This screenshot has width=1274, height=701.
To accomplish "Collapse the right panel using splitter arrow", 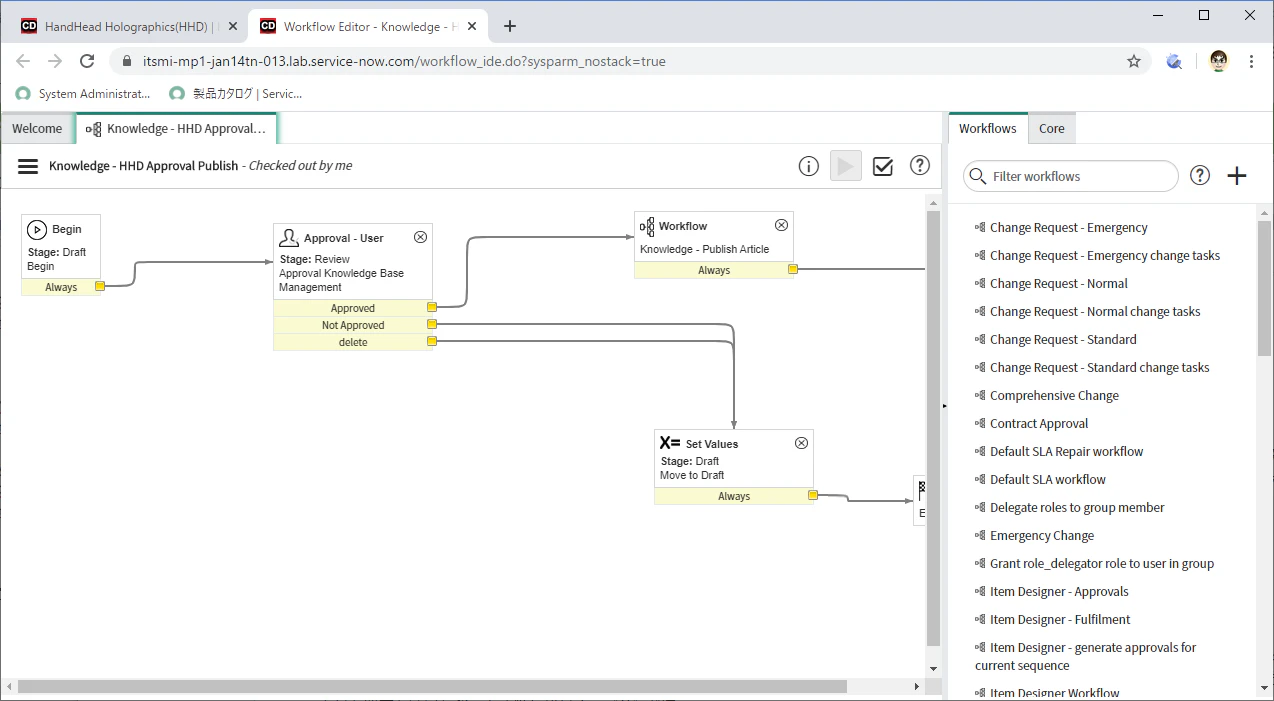I will tap(944, 406).
